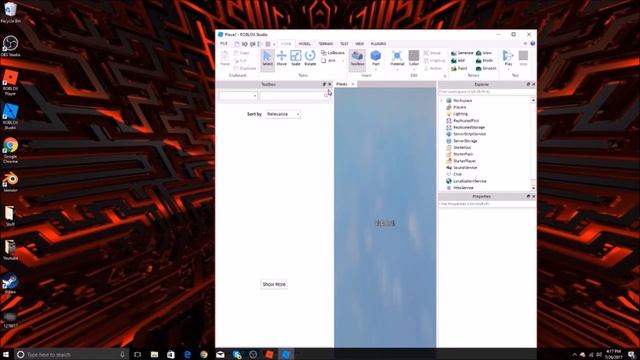Select Lighting in the Explorer
Image resolution: width=640 pixels, height=360 pixels.
coord(457,114)
